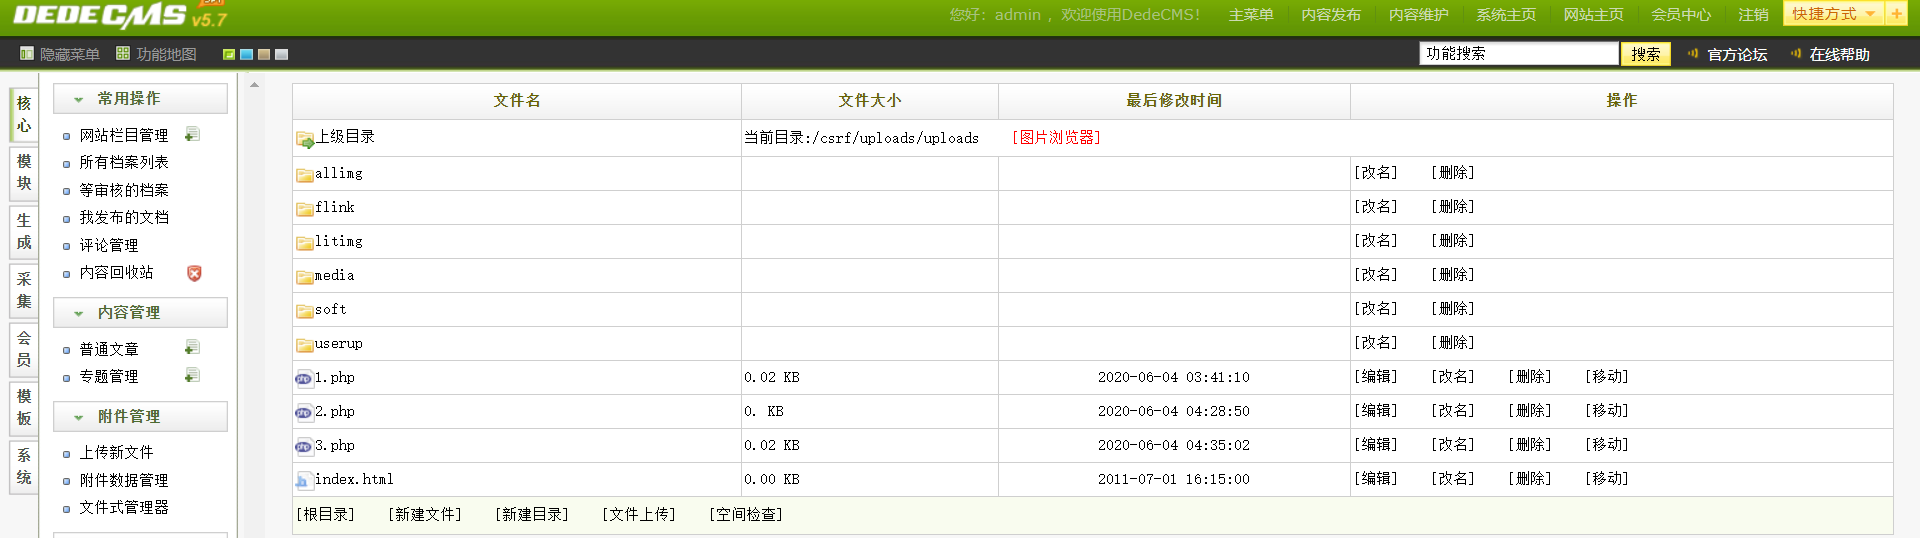Select the blue theme color swatch
This screenshot has height=538, width=1920.
click(246, 54)
